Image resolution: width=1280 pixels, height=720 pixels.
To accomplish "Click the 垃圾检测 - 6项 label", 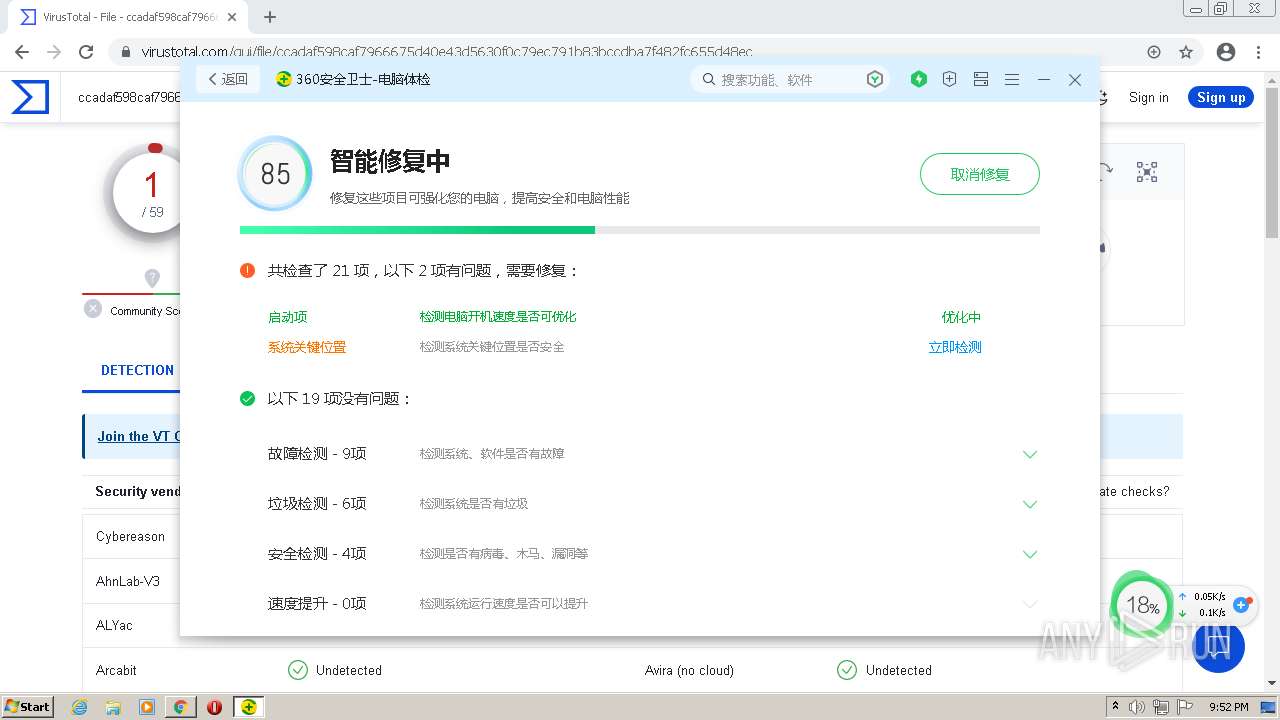I will 317,503.
